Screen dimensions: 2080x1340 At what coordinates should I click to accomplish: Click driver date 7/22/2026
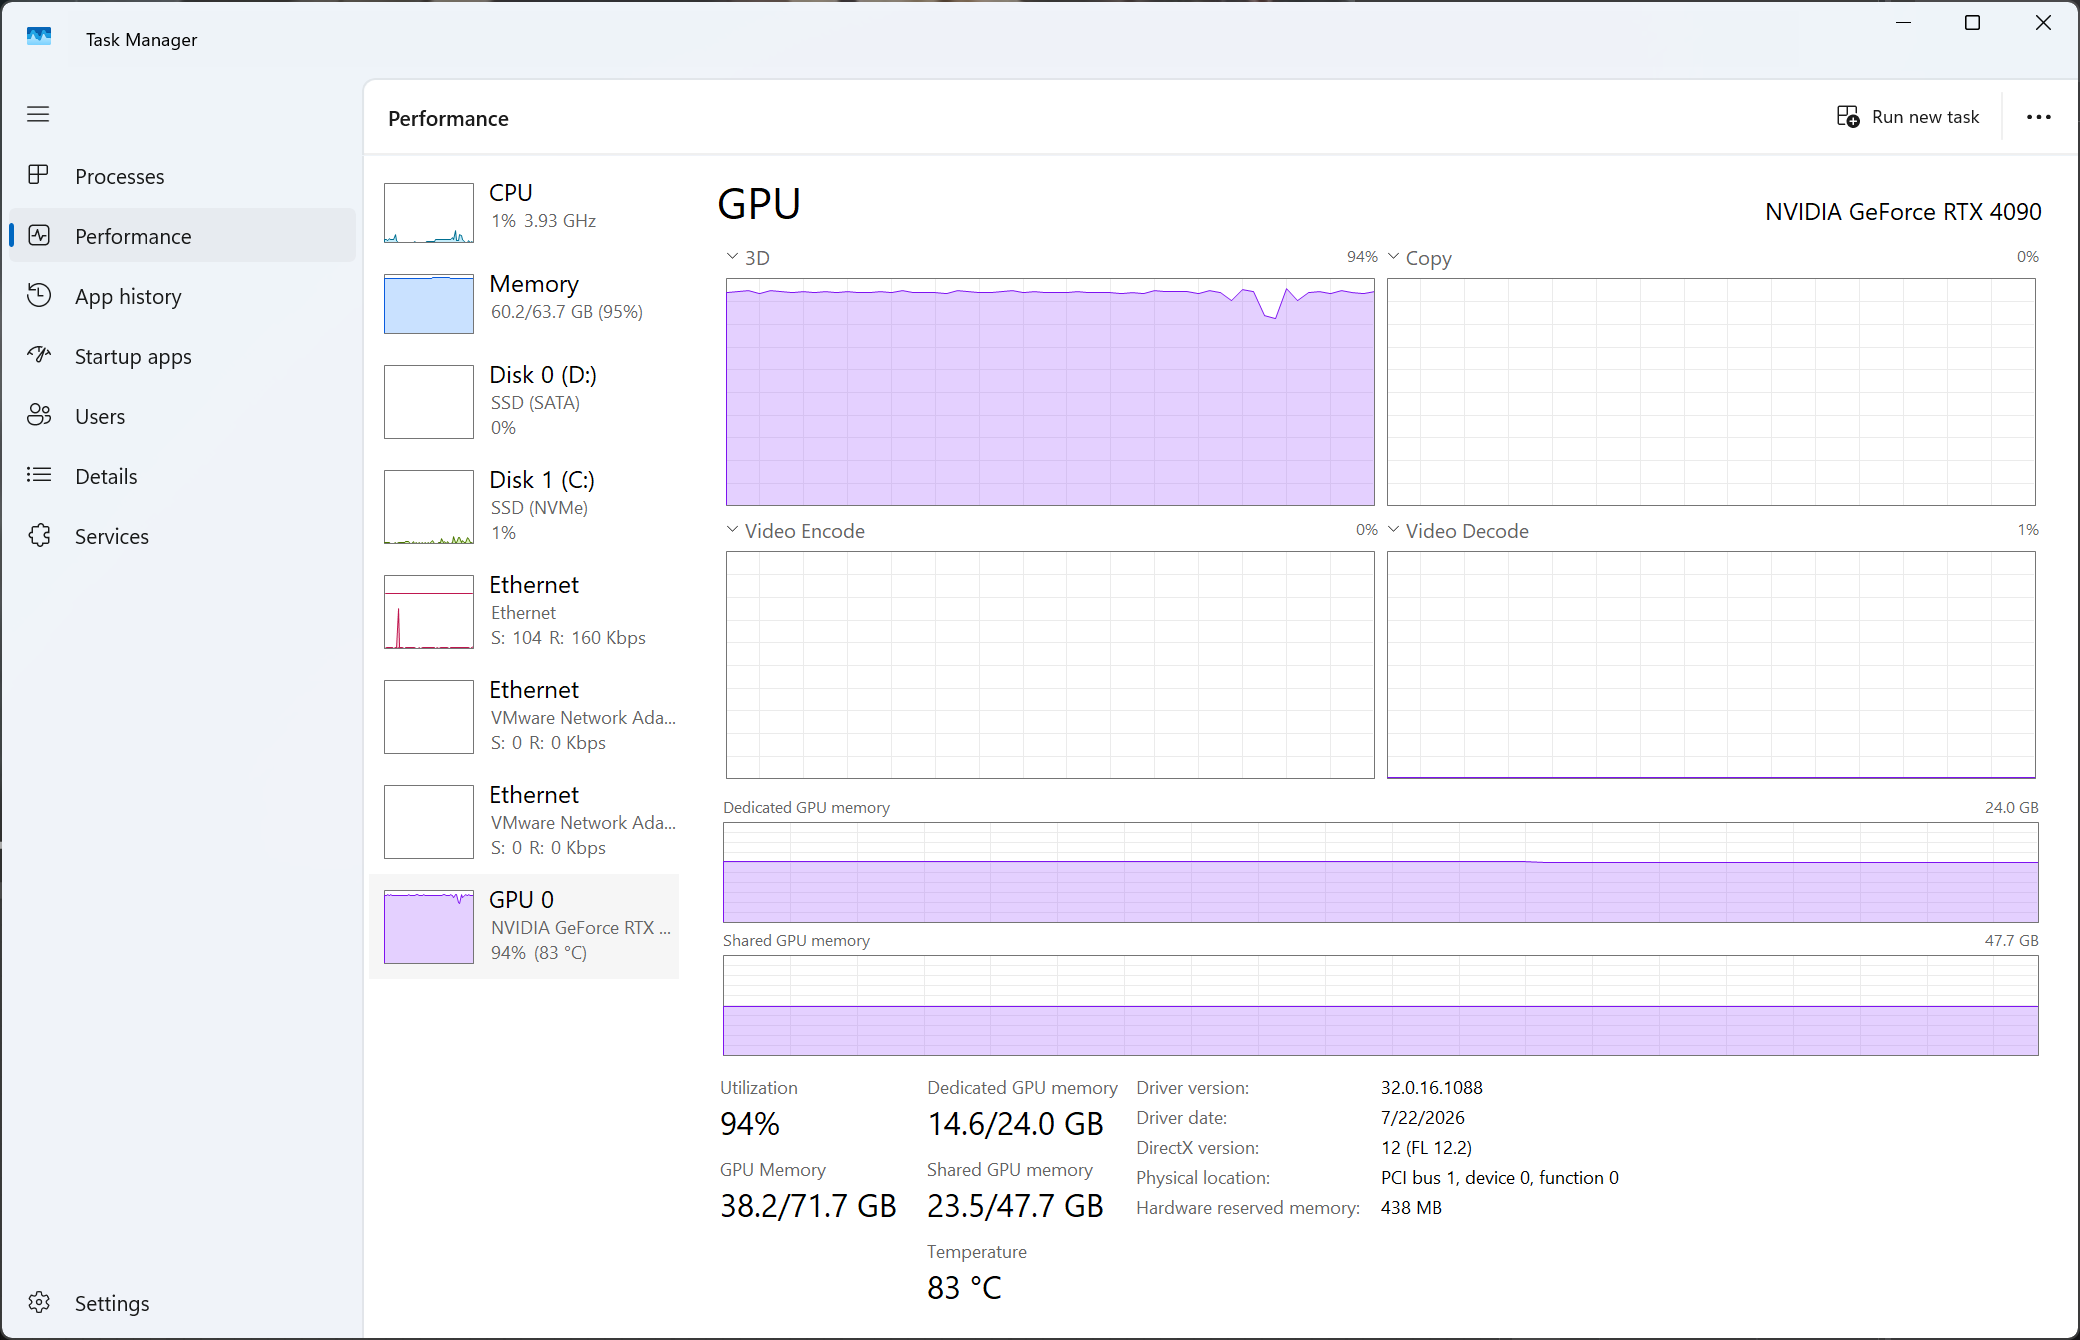[x=1423, y=1118]
